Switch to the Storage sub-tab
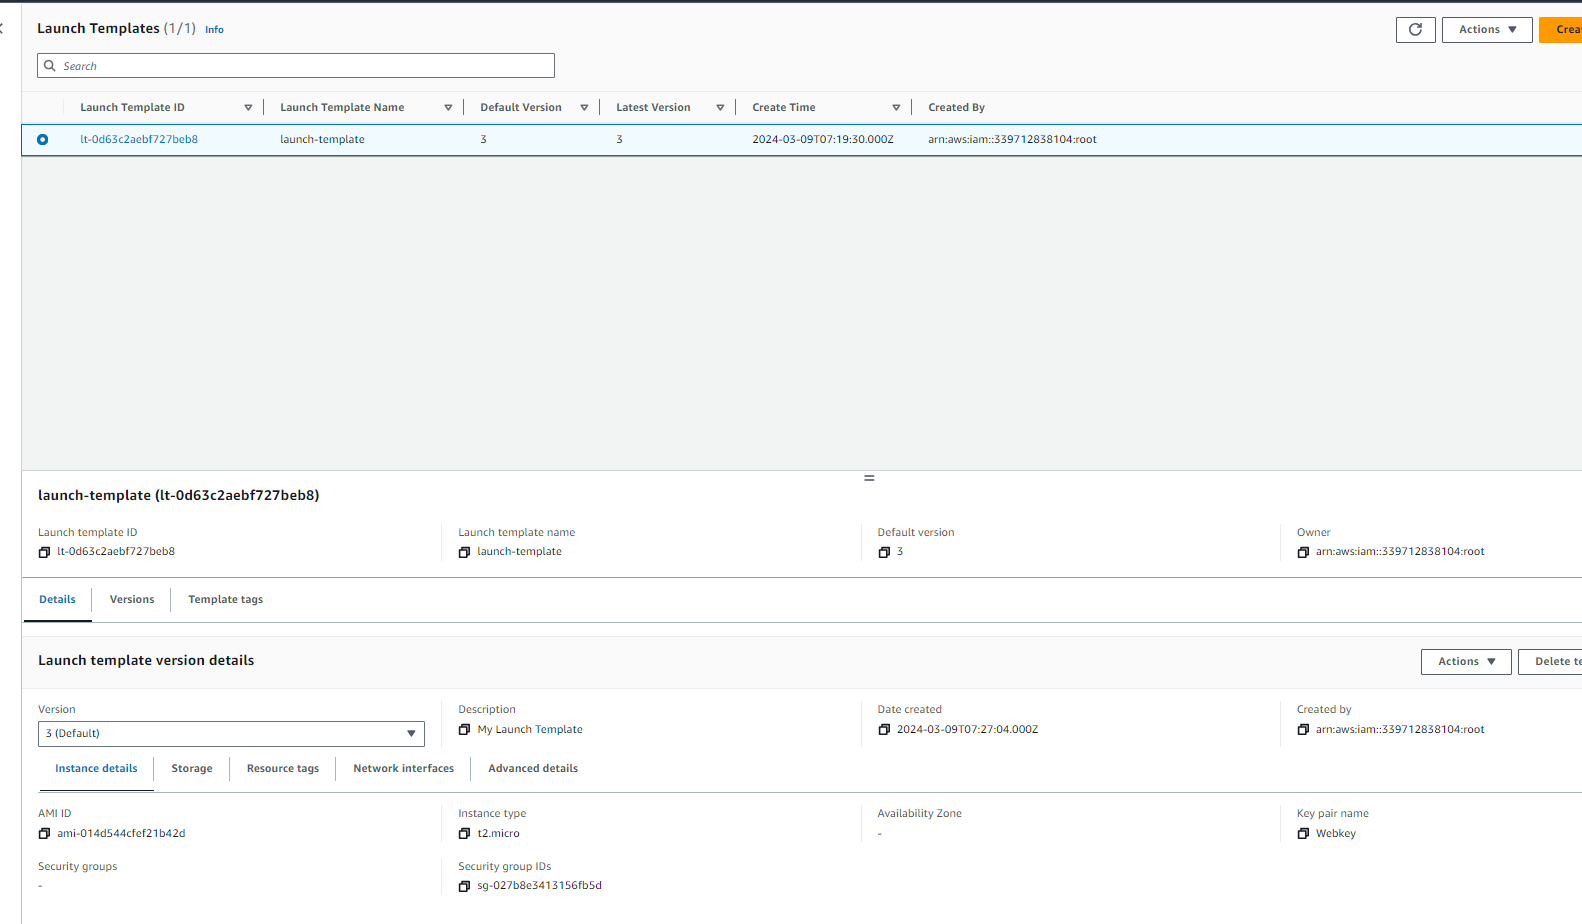Image resolution: width=1582 pixels, height=924 pixels. tap(191, 769)
